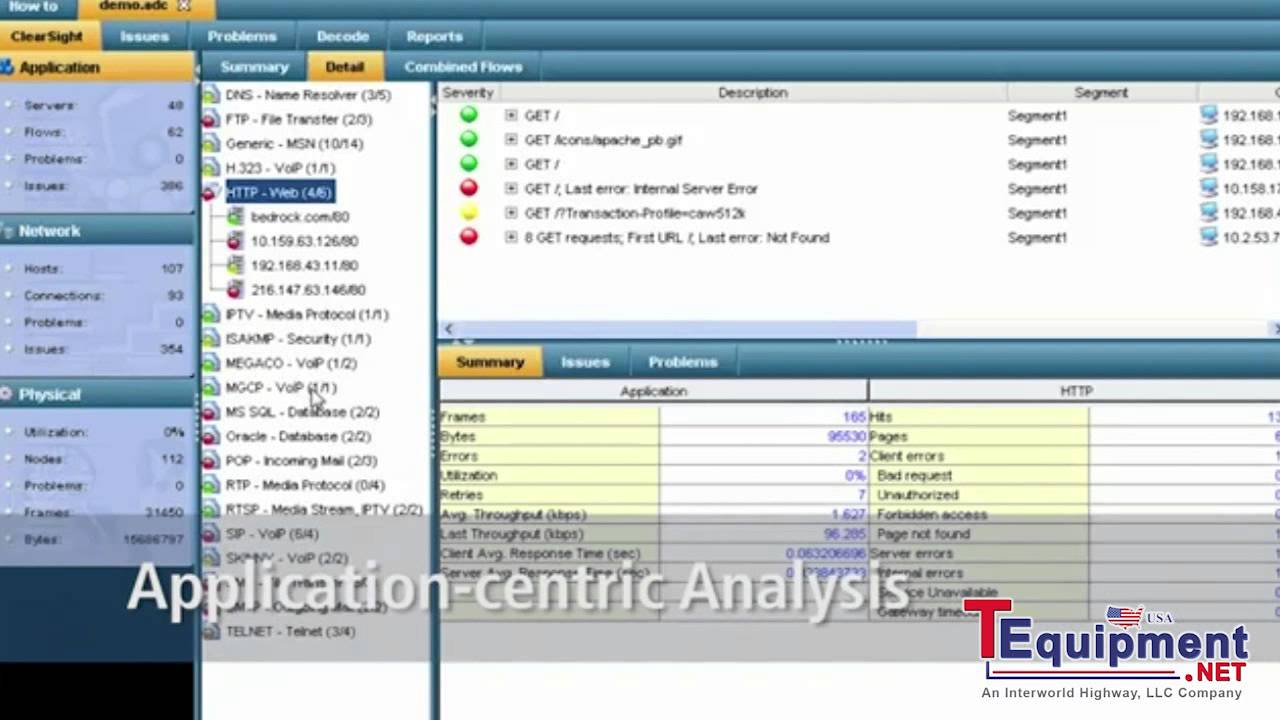Open the lower Issues tab
Screen dimensions: 1280x720
click(x=585, y=362)
